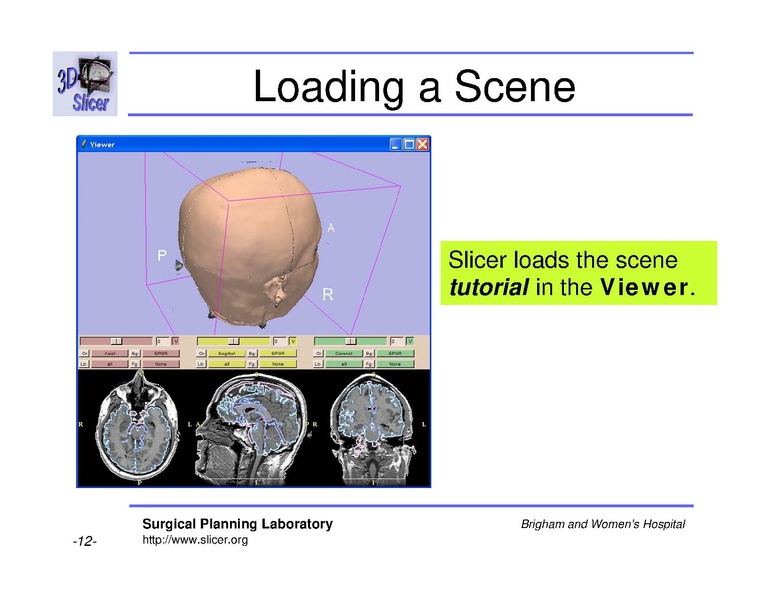776x600 pixels.
Task: Click the green panel Fg button
Action: coord(369,364)
